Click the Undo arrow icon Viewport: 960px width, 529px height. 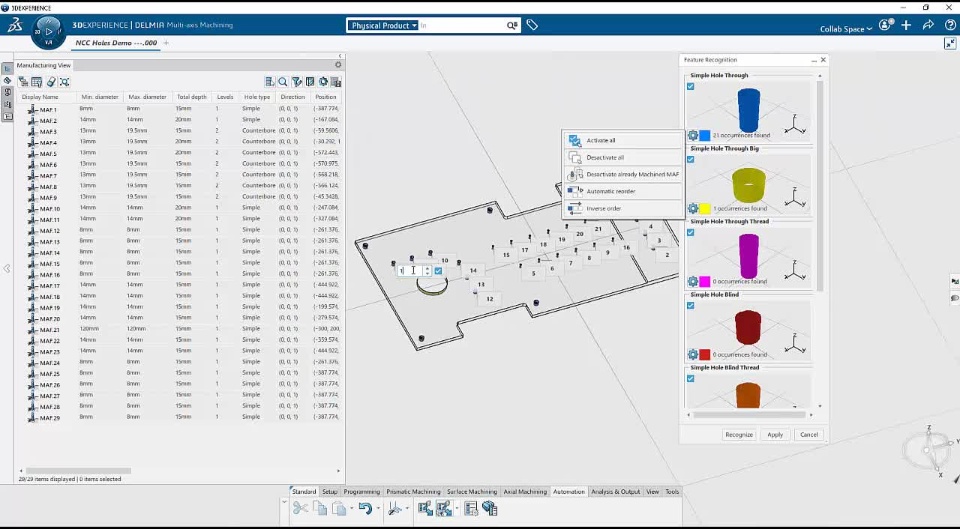click(365, 508)
